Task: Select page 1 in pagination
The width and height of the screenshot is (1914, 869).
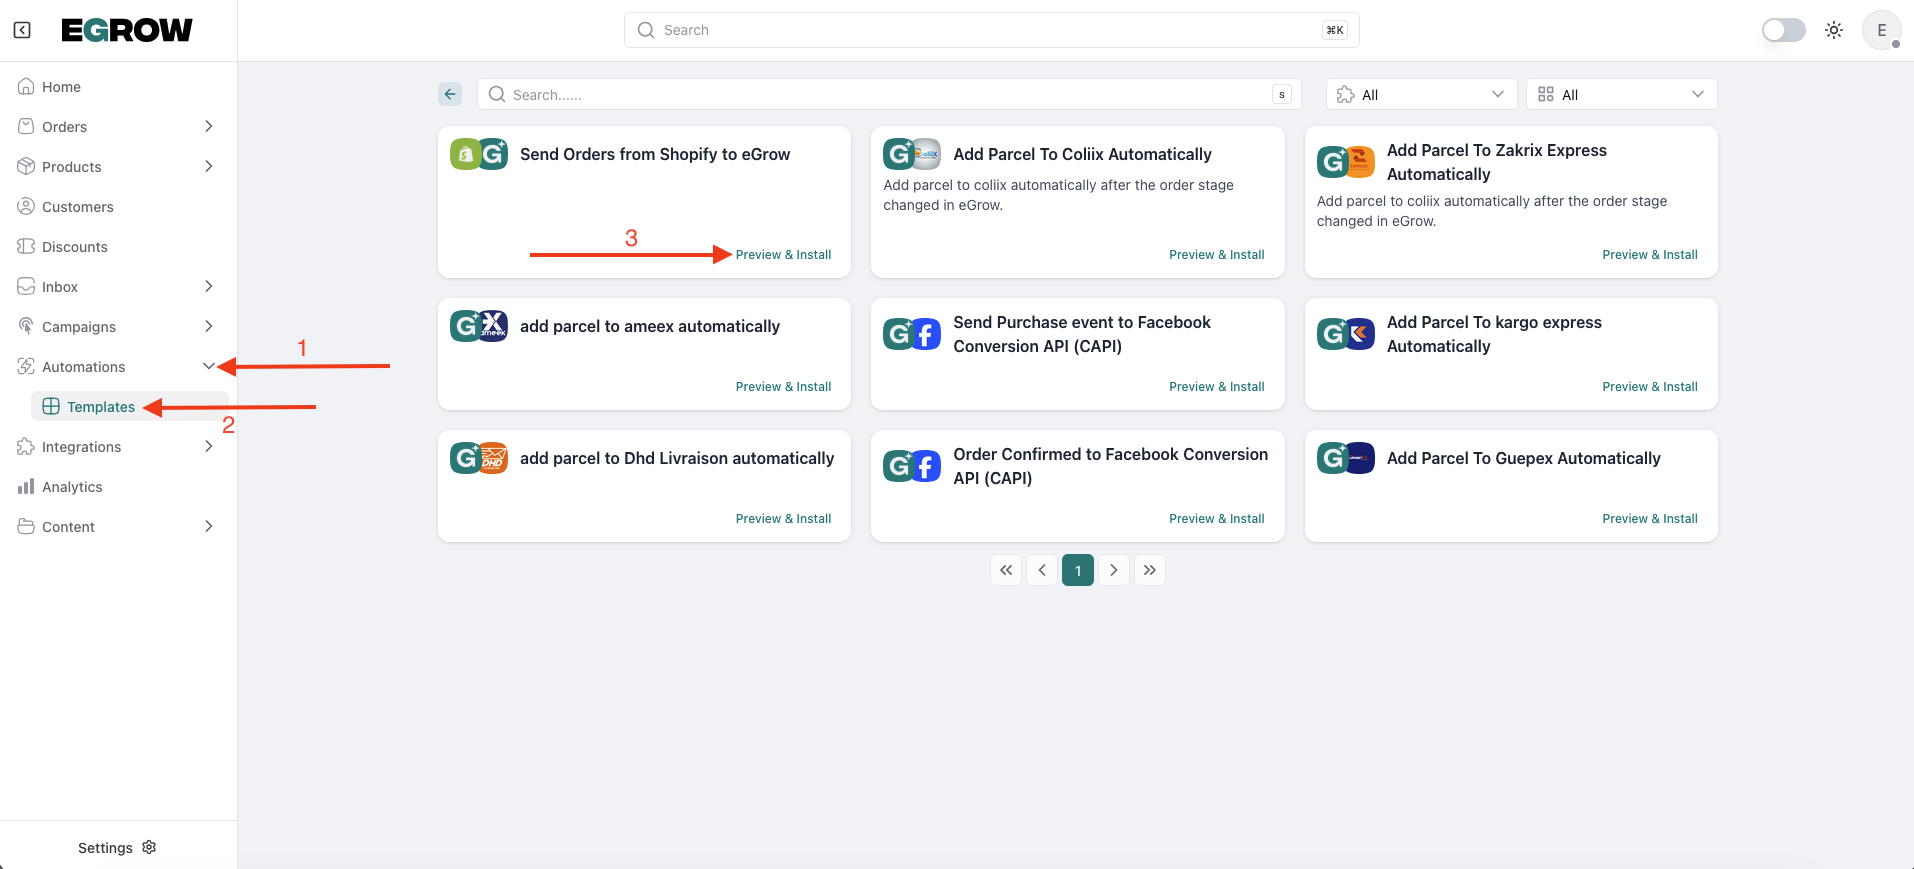Action: [1078, 570]
